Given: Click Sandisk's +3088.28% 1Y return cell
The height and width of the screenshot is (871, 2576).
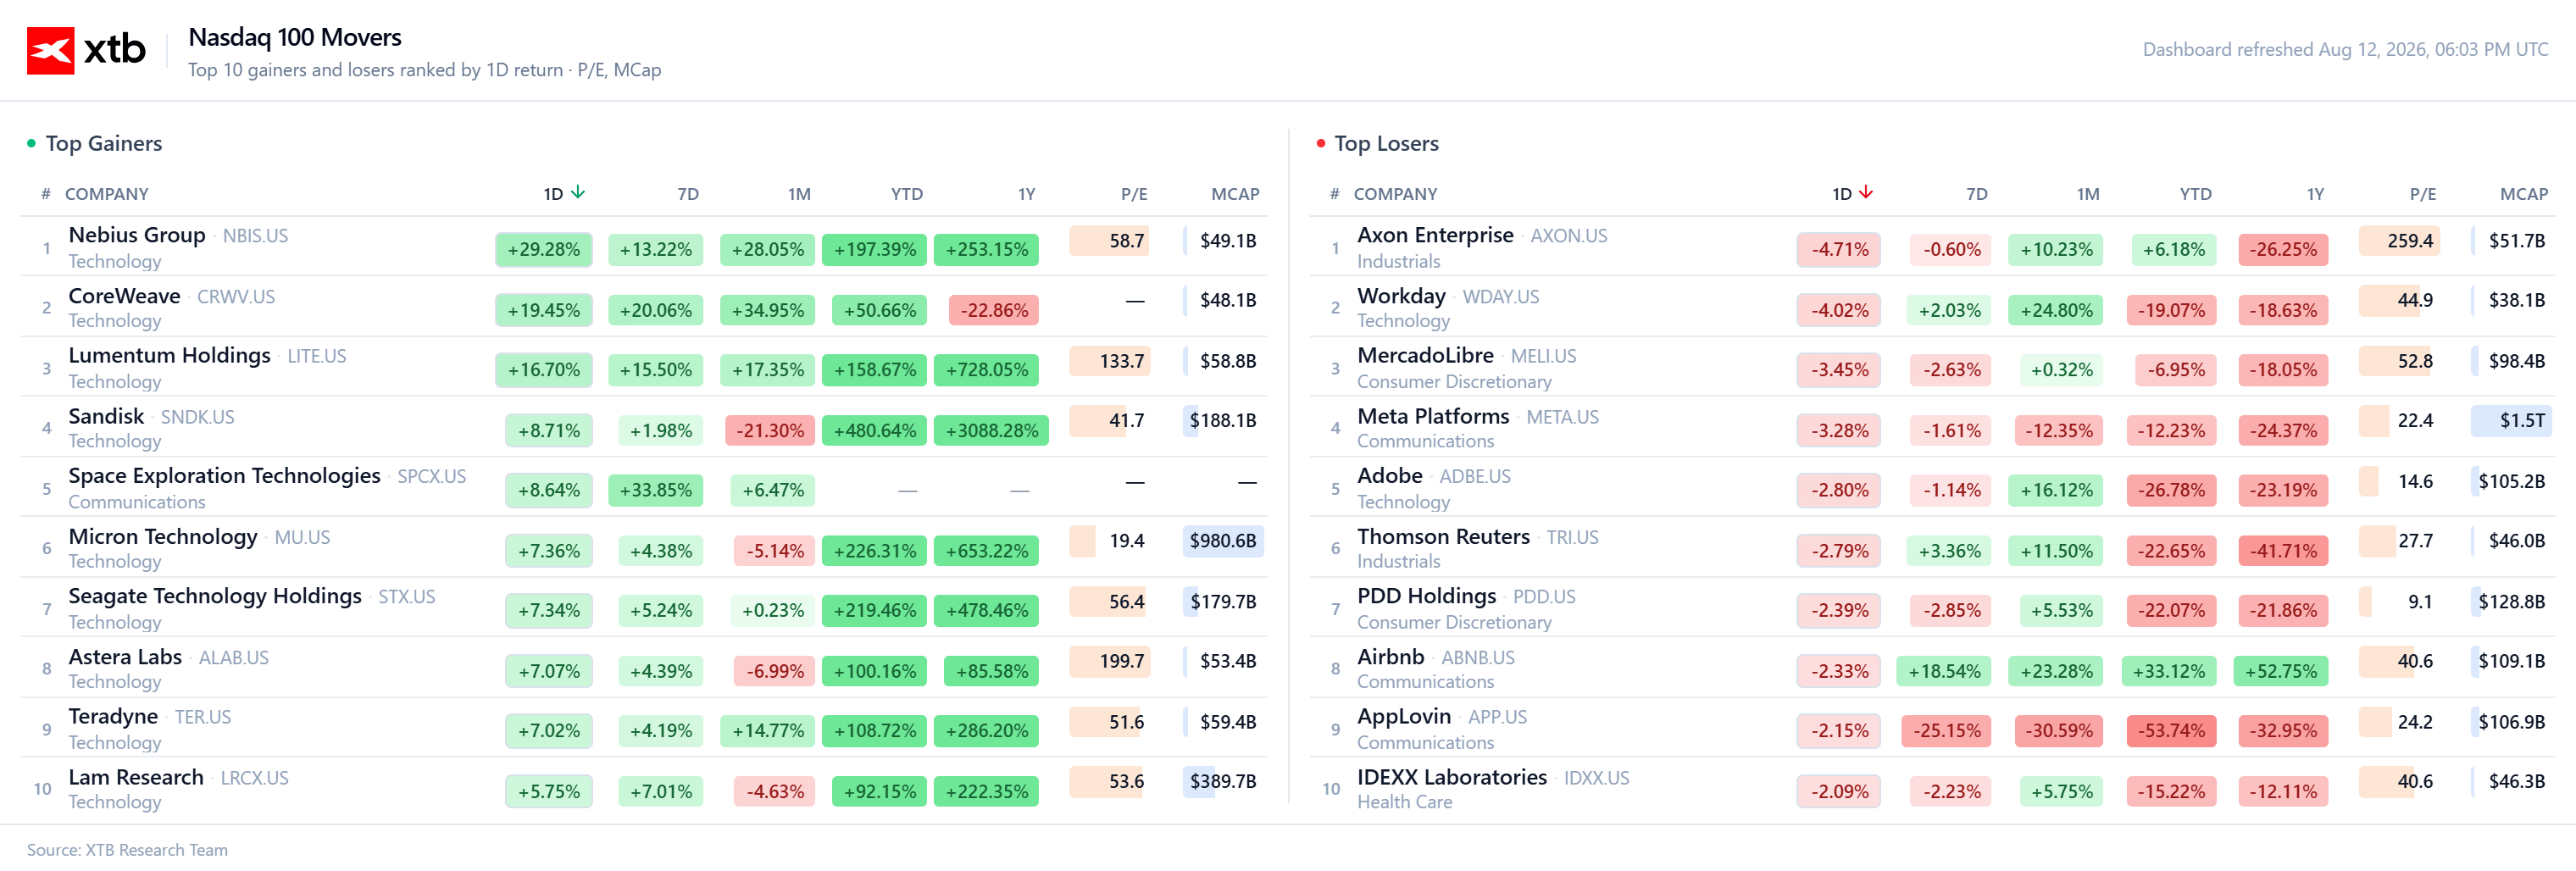Looking at the screenshot, I should pyautogui.click(x=991, y=430).
